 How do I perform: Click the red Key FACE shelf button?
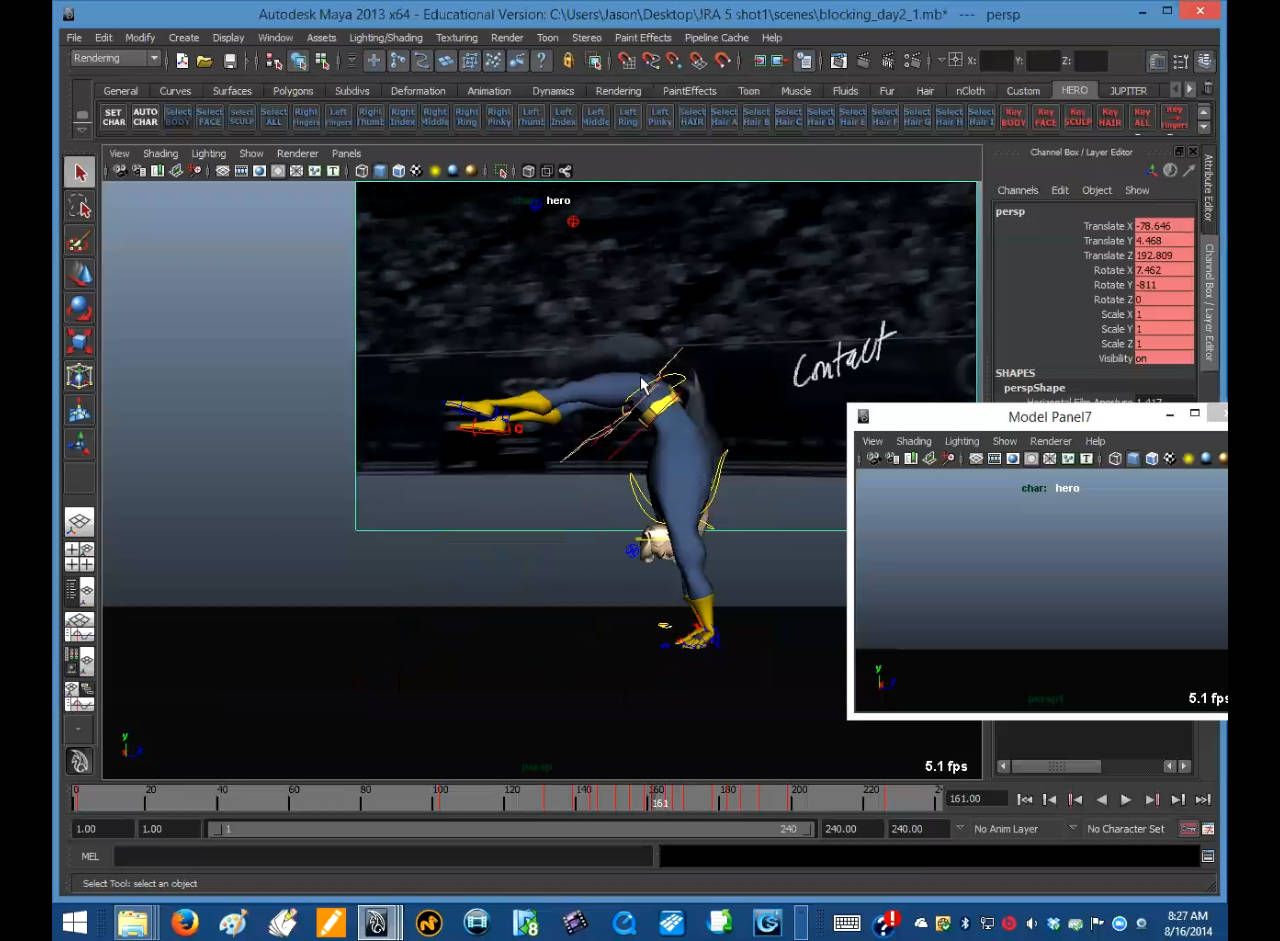pos(1046,118)
